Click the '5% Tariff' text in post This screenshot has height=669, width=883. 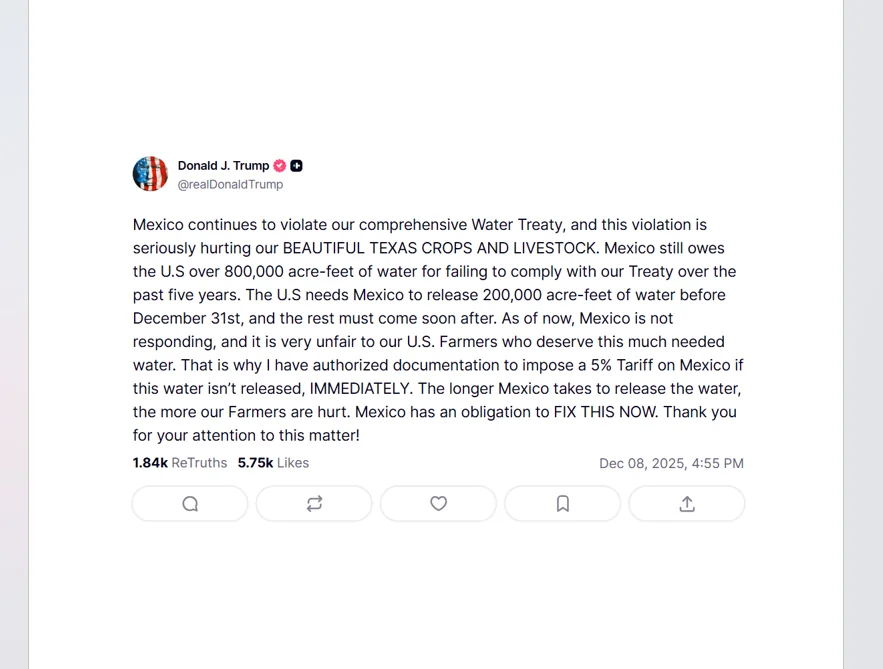pos(622,365)
